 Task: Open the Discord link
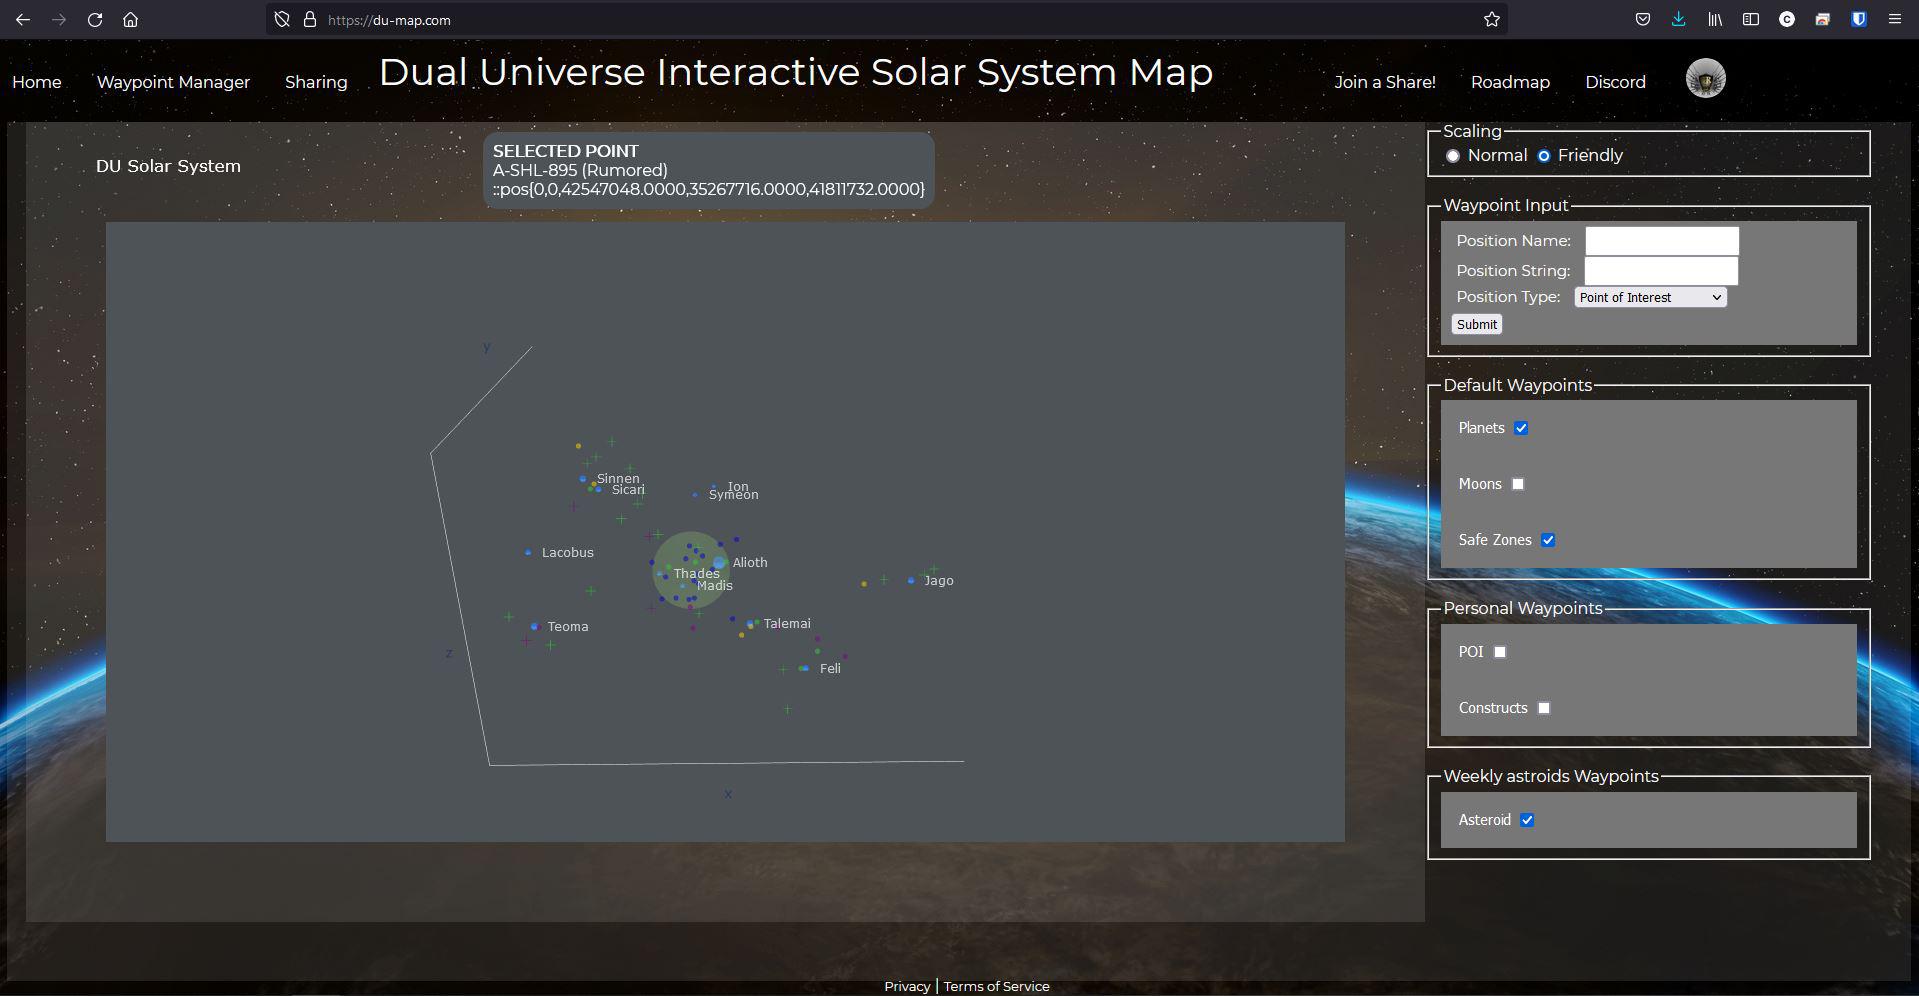(x=1615, y=82)
